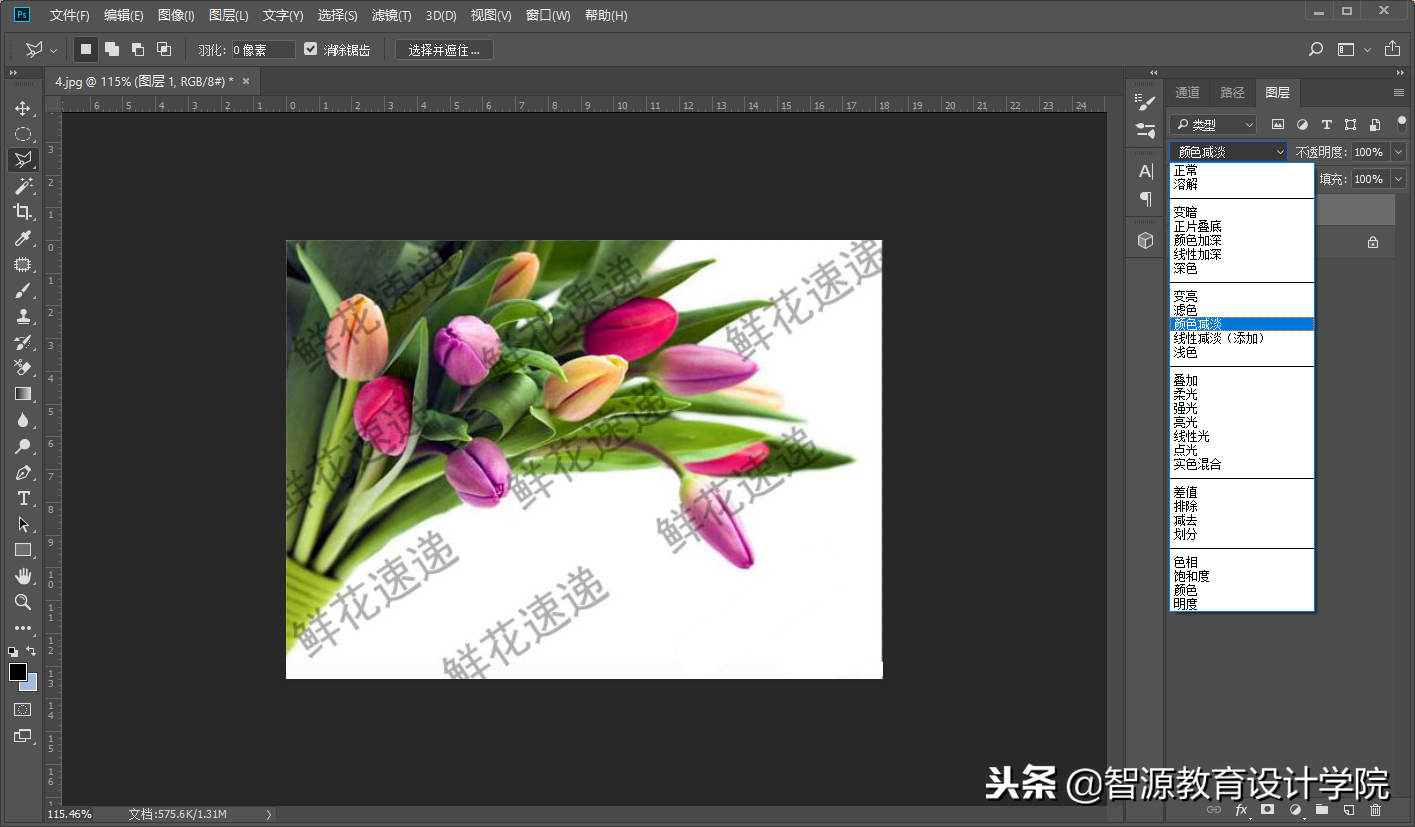This screenshot has width=1415, height=827.
Task: Select the Hand tool
Action: tap(22, 576)
